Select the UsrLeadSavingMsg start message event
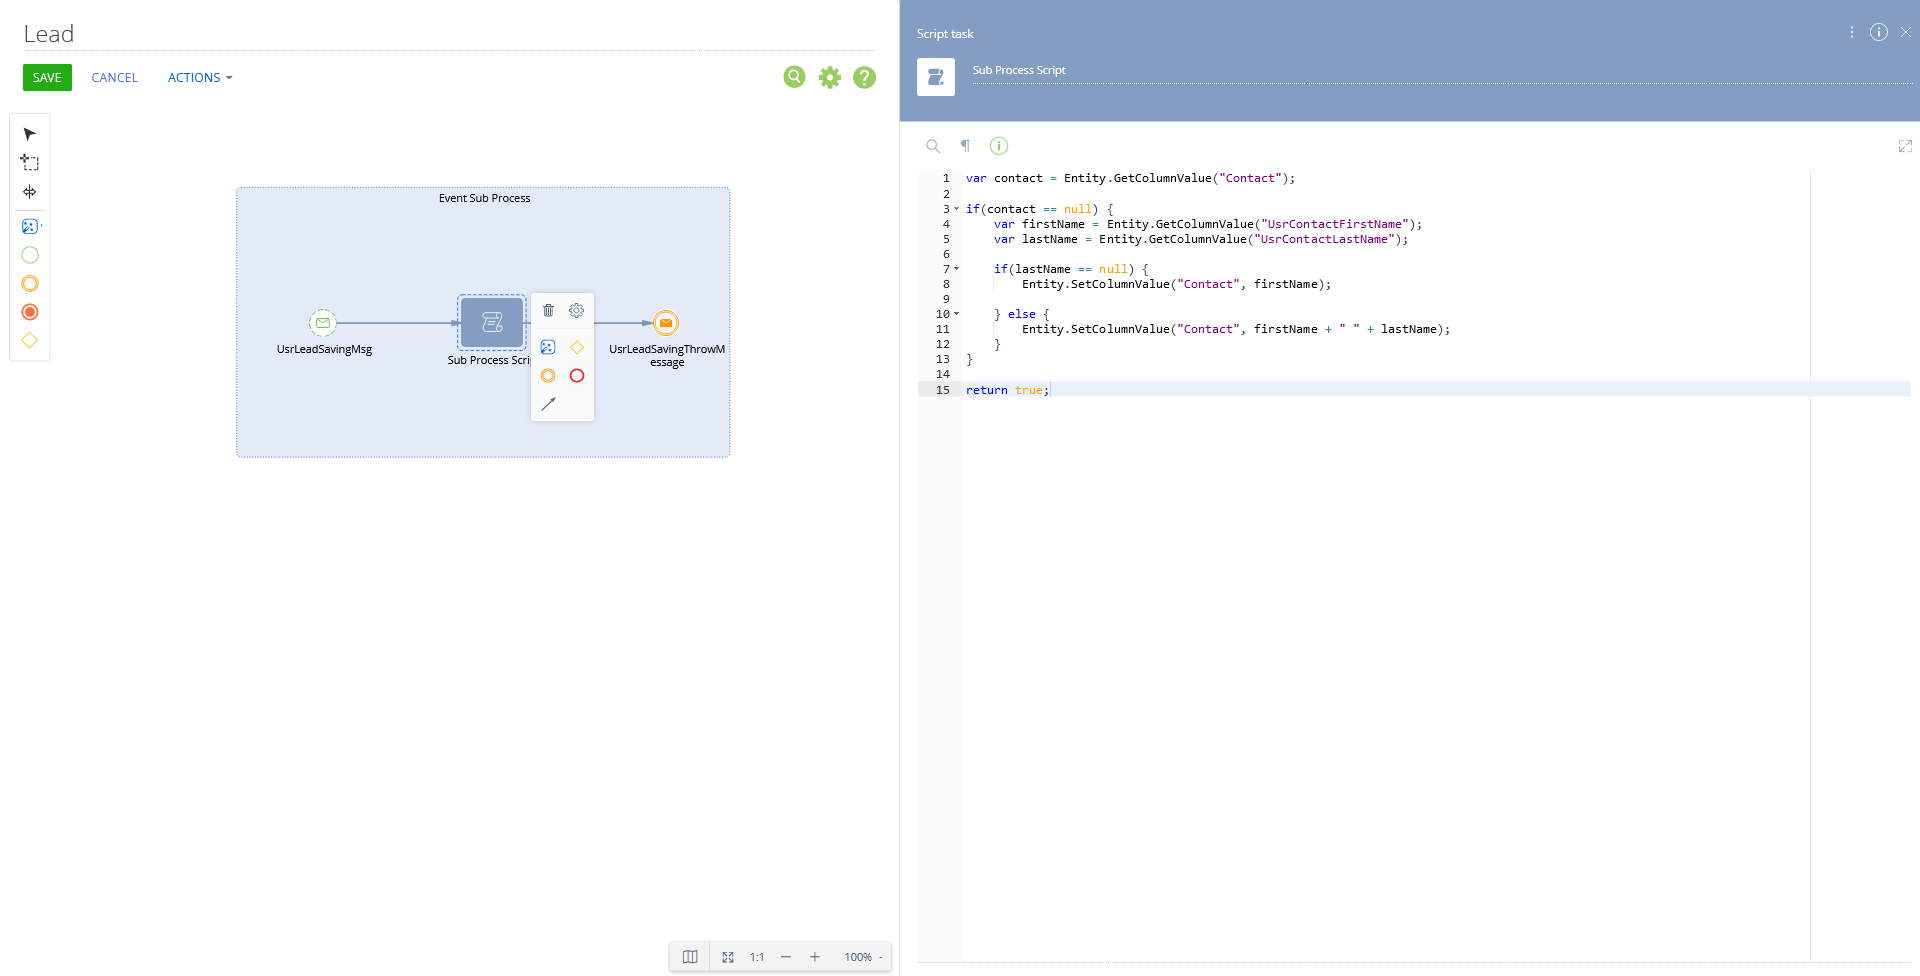This screenshot has width=1920, height=976. pyautogui.click(x=323, y=323)
